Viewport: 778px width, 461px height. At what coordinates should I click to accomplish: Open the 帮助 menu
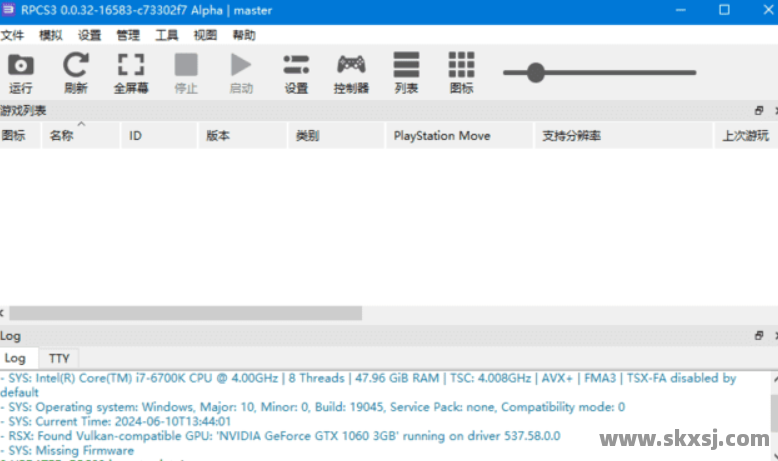[x=243, y=34]
